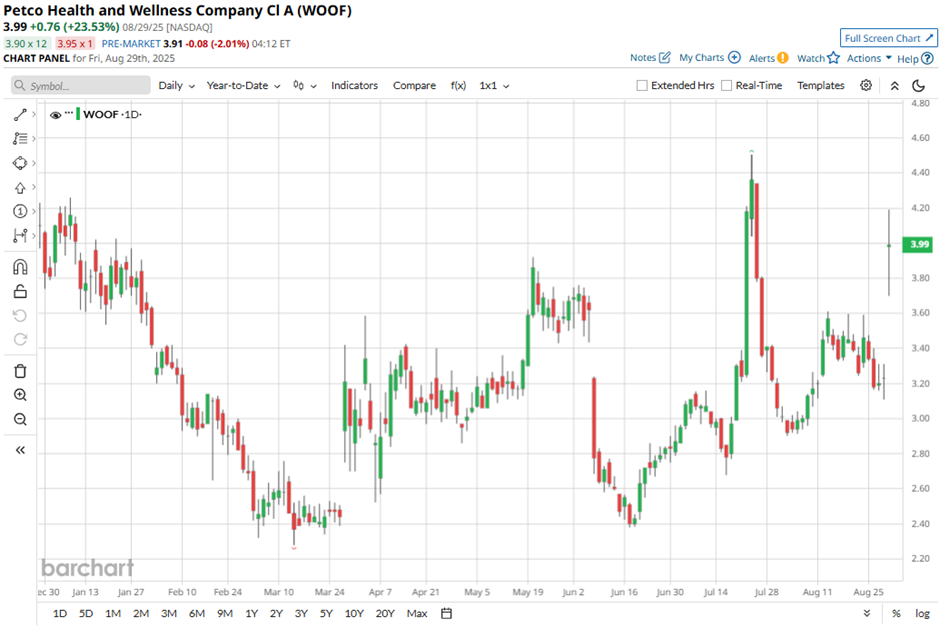Toggle the magnet snap mode

pos(20,267)
